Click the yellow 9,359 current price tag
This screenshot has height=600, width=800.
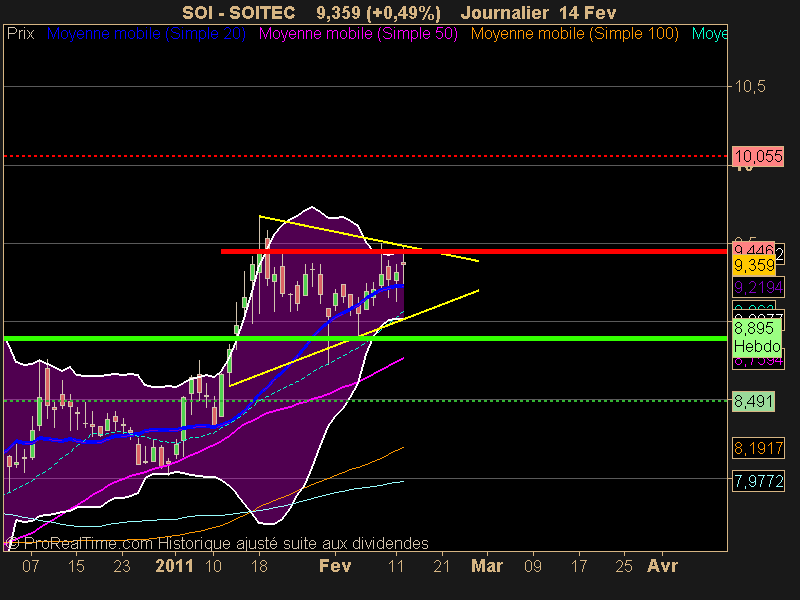[754, 265]
